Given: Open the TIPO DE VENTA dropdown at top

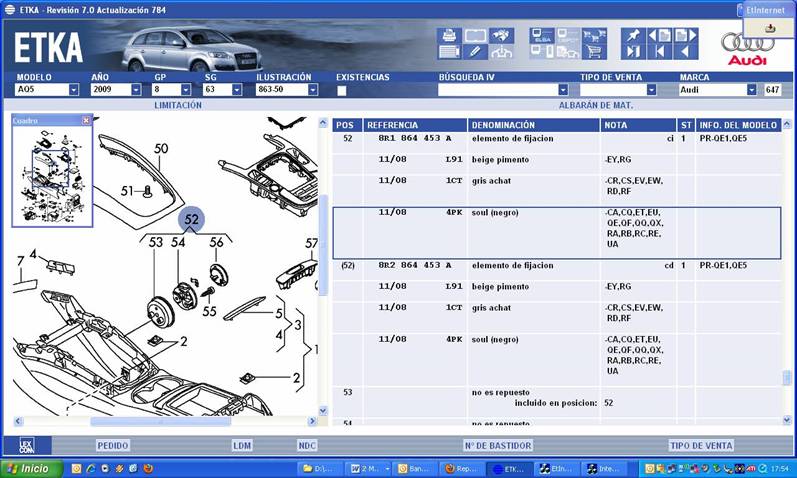Looking at the screenshot, I should point(652,89).
